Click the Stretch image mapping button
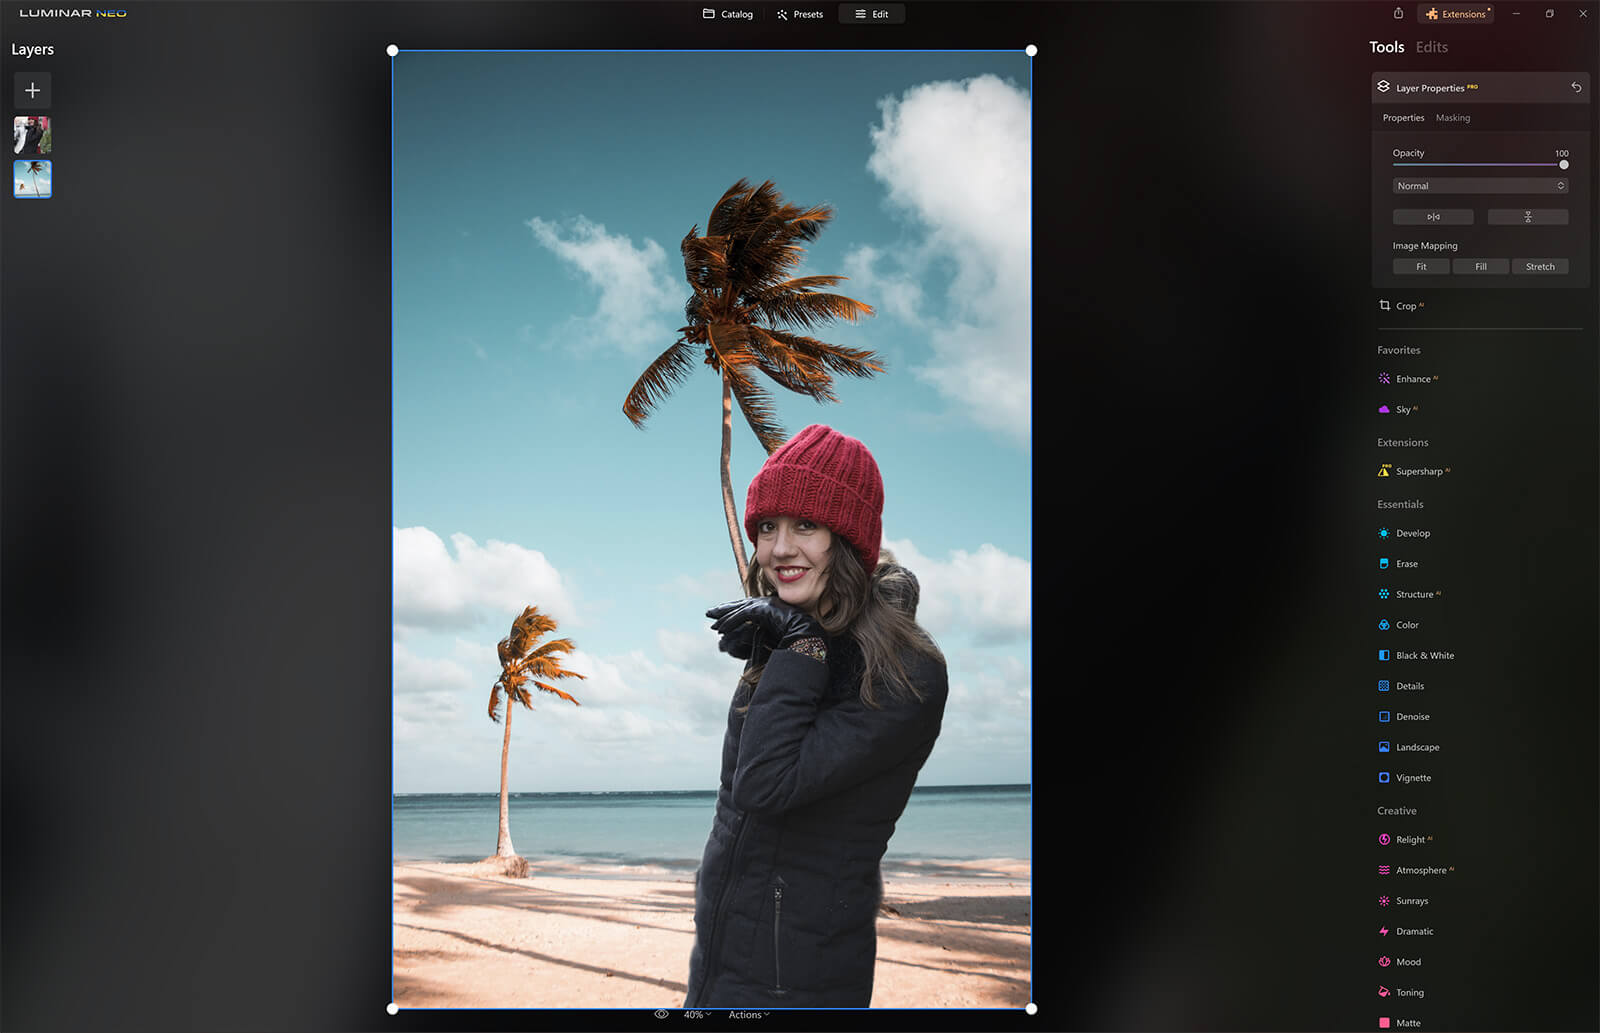Image resolution: width=1600 pixels, height=1033 pixels. (x=1539, y=267)
